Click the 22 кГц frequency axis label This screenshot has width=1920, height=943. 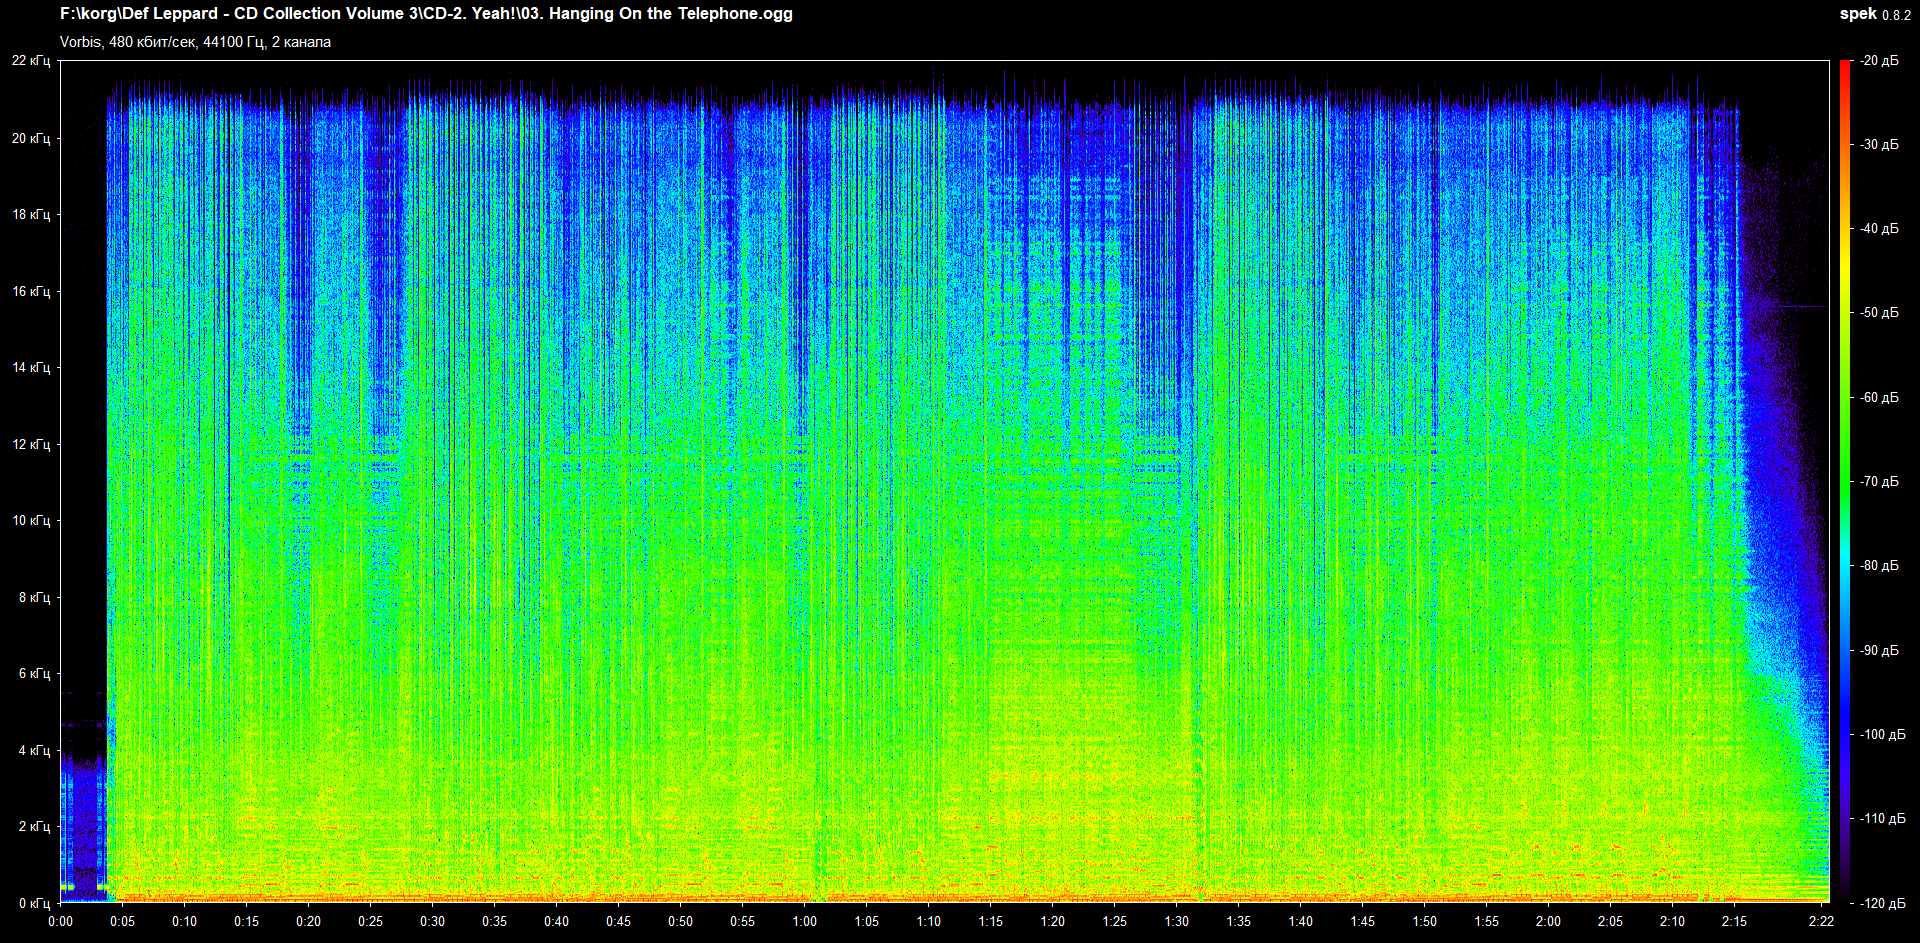point(31,61)
